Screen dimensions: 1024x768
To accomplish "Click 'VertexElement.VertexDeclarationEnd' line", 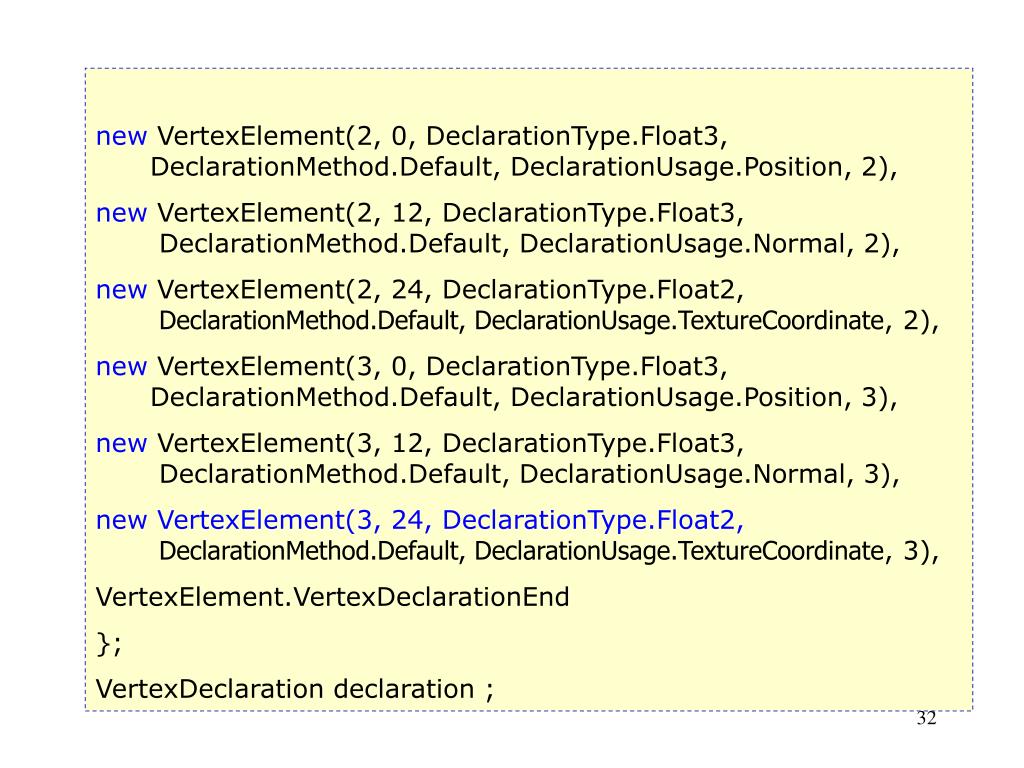I will [x=332, y=597].
